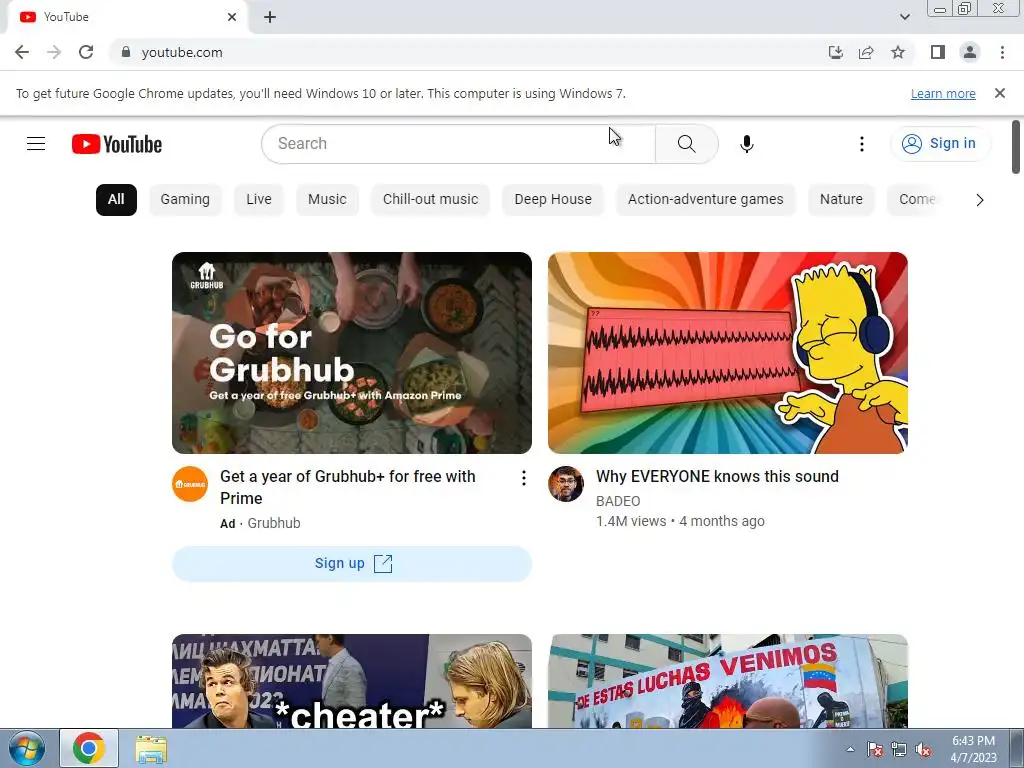Image resolution: width=1024 pixels, height=768 pixels.
Task: Open Windows Explorer from the taskbar
Action: (151, 748)
